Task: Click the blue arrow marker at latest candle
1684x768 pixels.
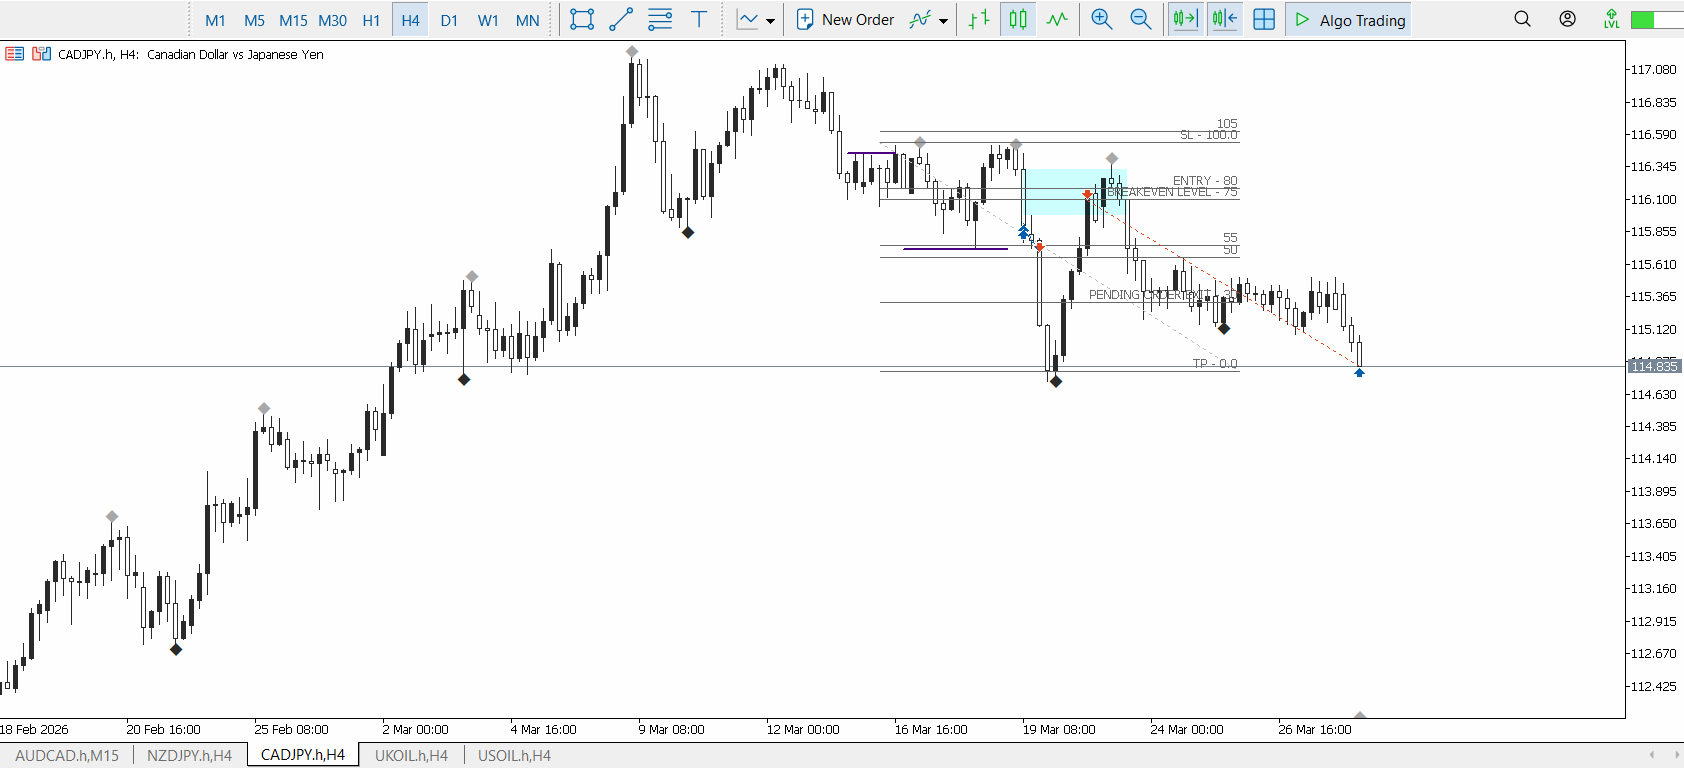Action: (1359, 373)
